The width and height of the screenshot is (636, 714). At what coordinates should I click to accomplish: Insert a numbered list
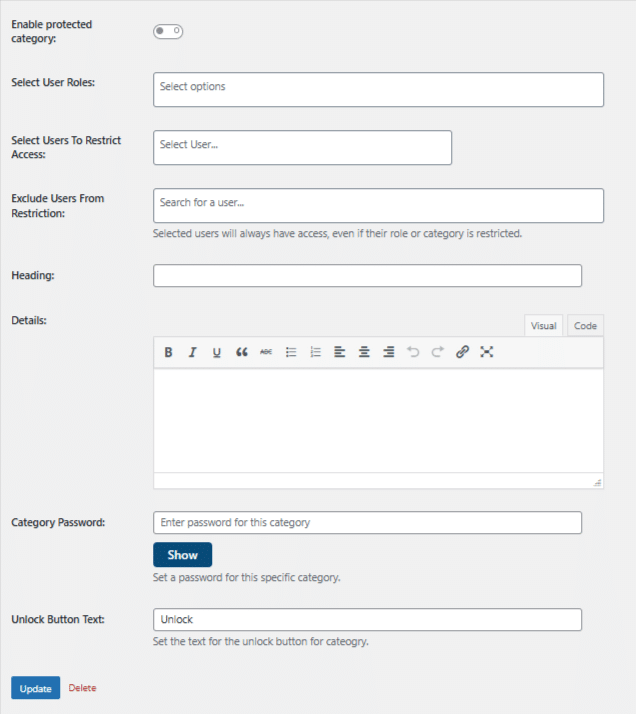click(315, 352)
